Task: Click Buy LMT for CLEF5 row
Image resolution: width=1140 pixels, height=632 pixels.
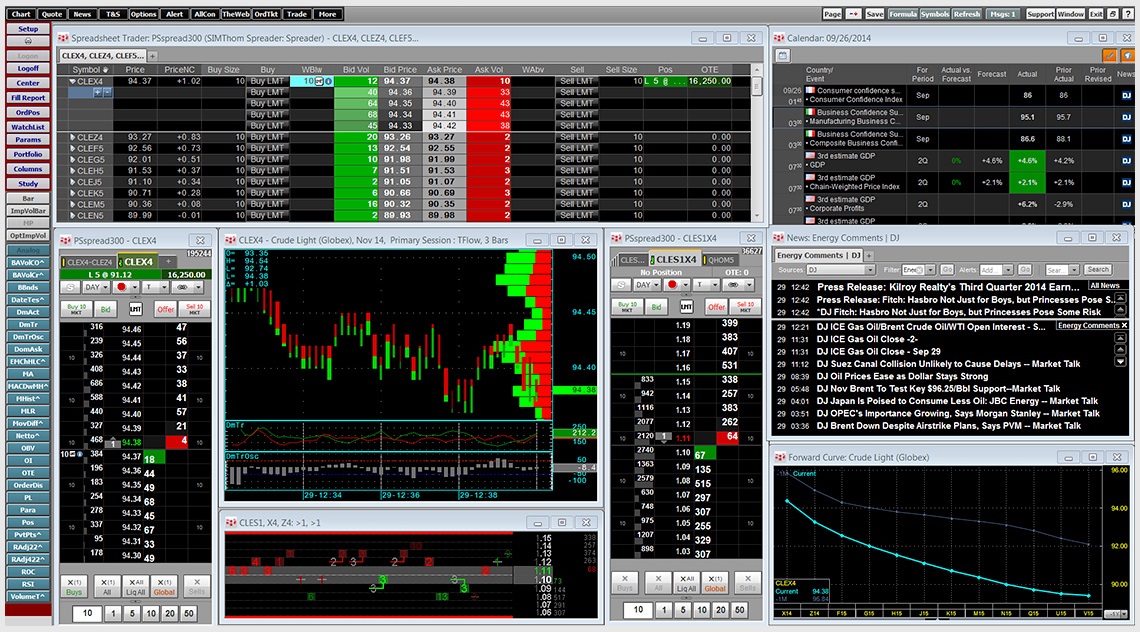Action: tap(268, 148)
